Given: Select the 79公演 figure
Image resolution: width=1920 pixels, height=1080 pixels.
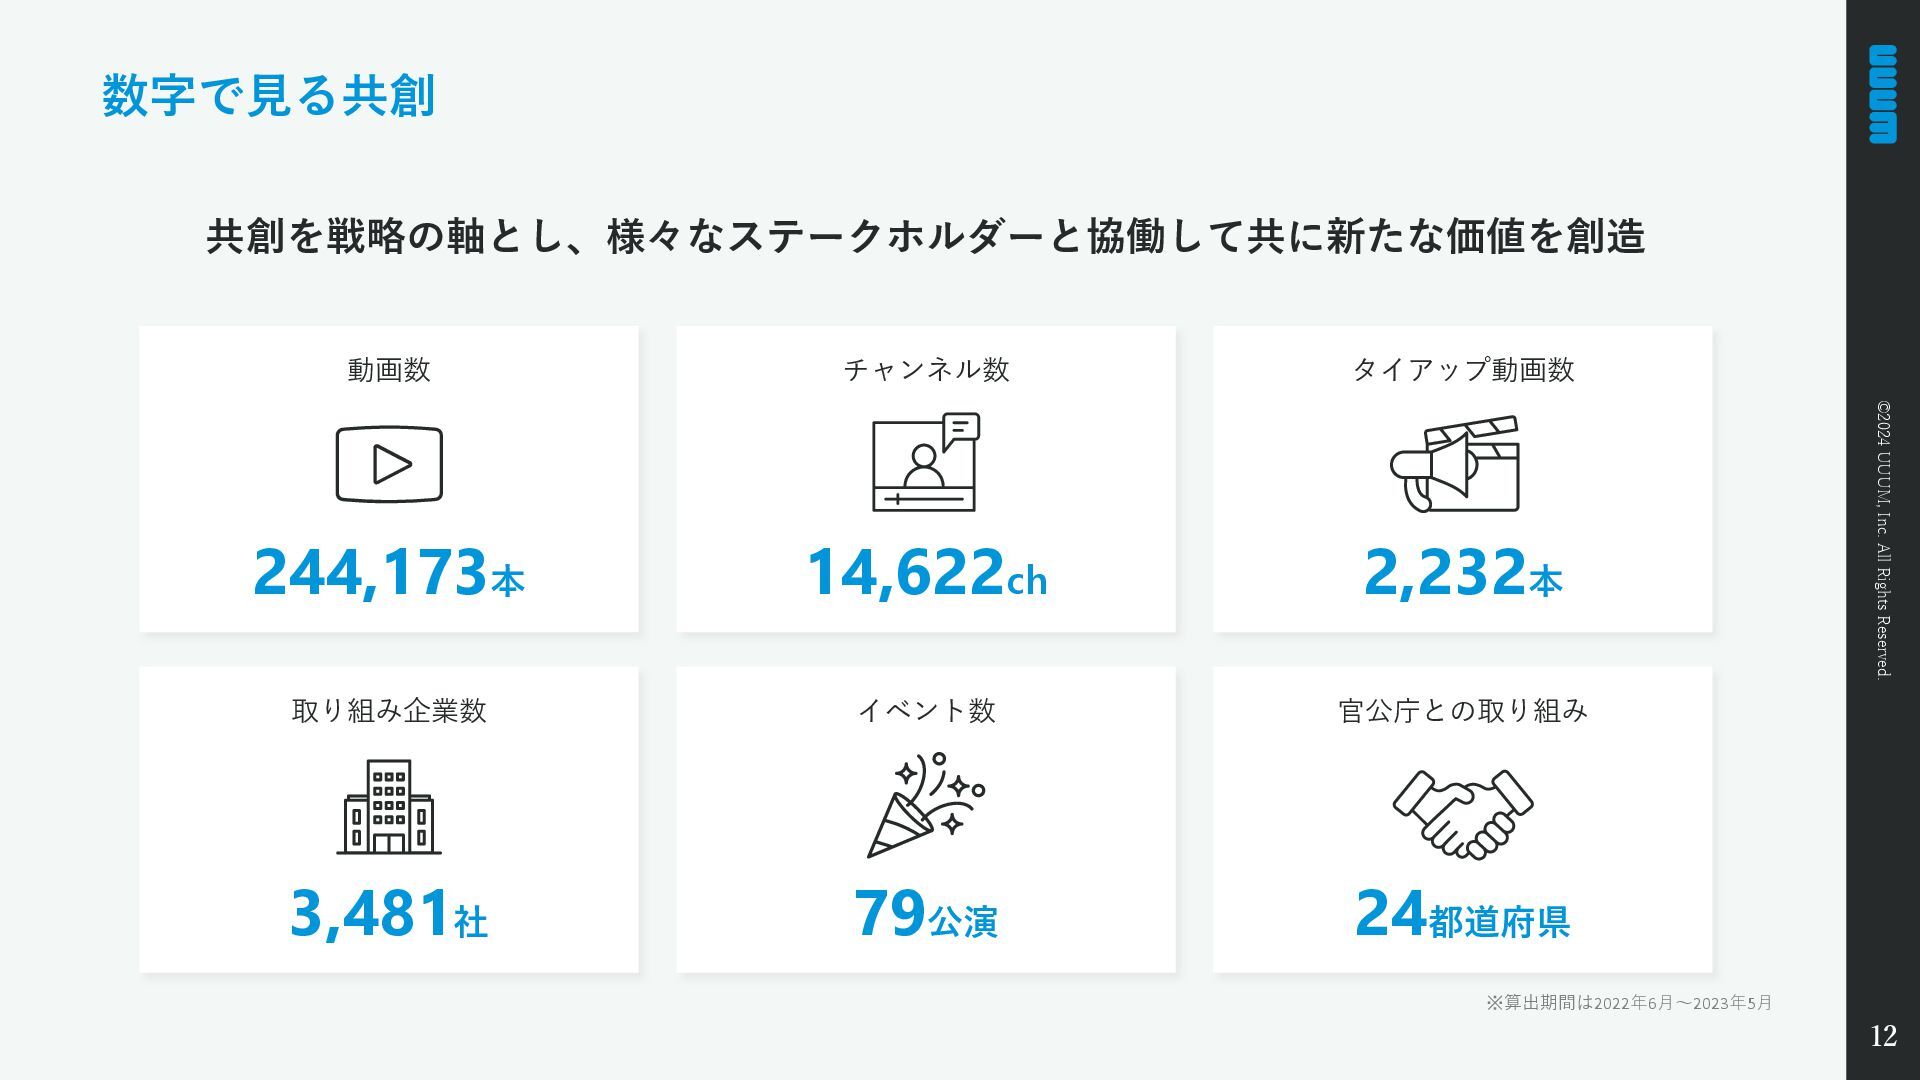Looking at the screenshot, I should 926,914.
